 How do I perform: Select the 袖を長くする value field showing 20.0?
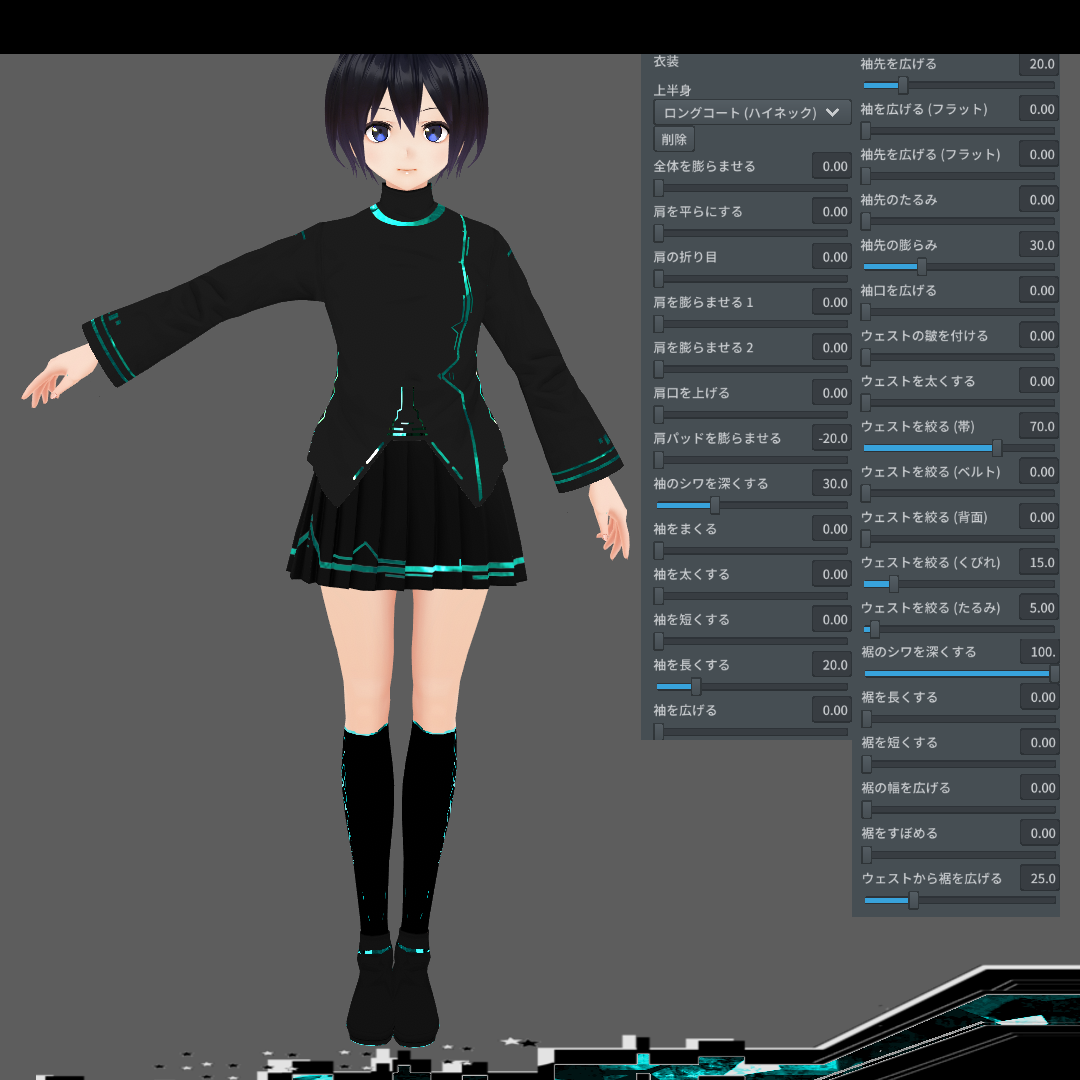[832, 664]
